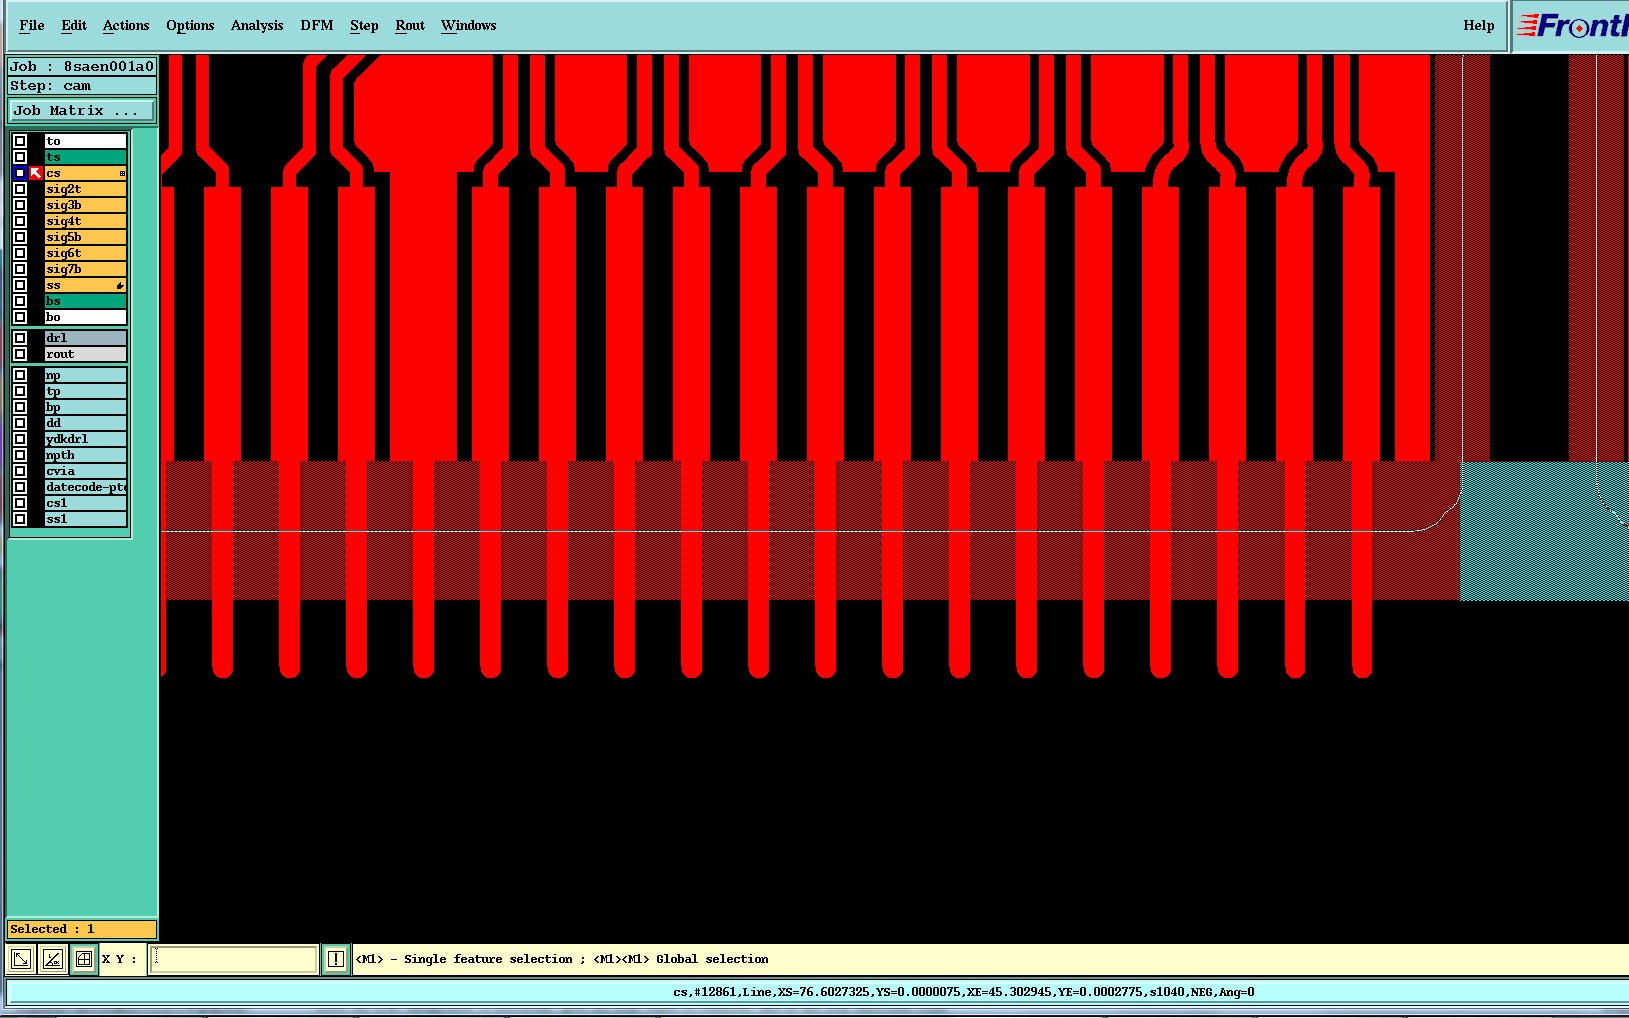This screenshot has height=1018, width=1629.
Task: Click the exclamation mark icon beside XY field
Action: (x=336, y=959)
